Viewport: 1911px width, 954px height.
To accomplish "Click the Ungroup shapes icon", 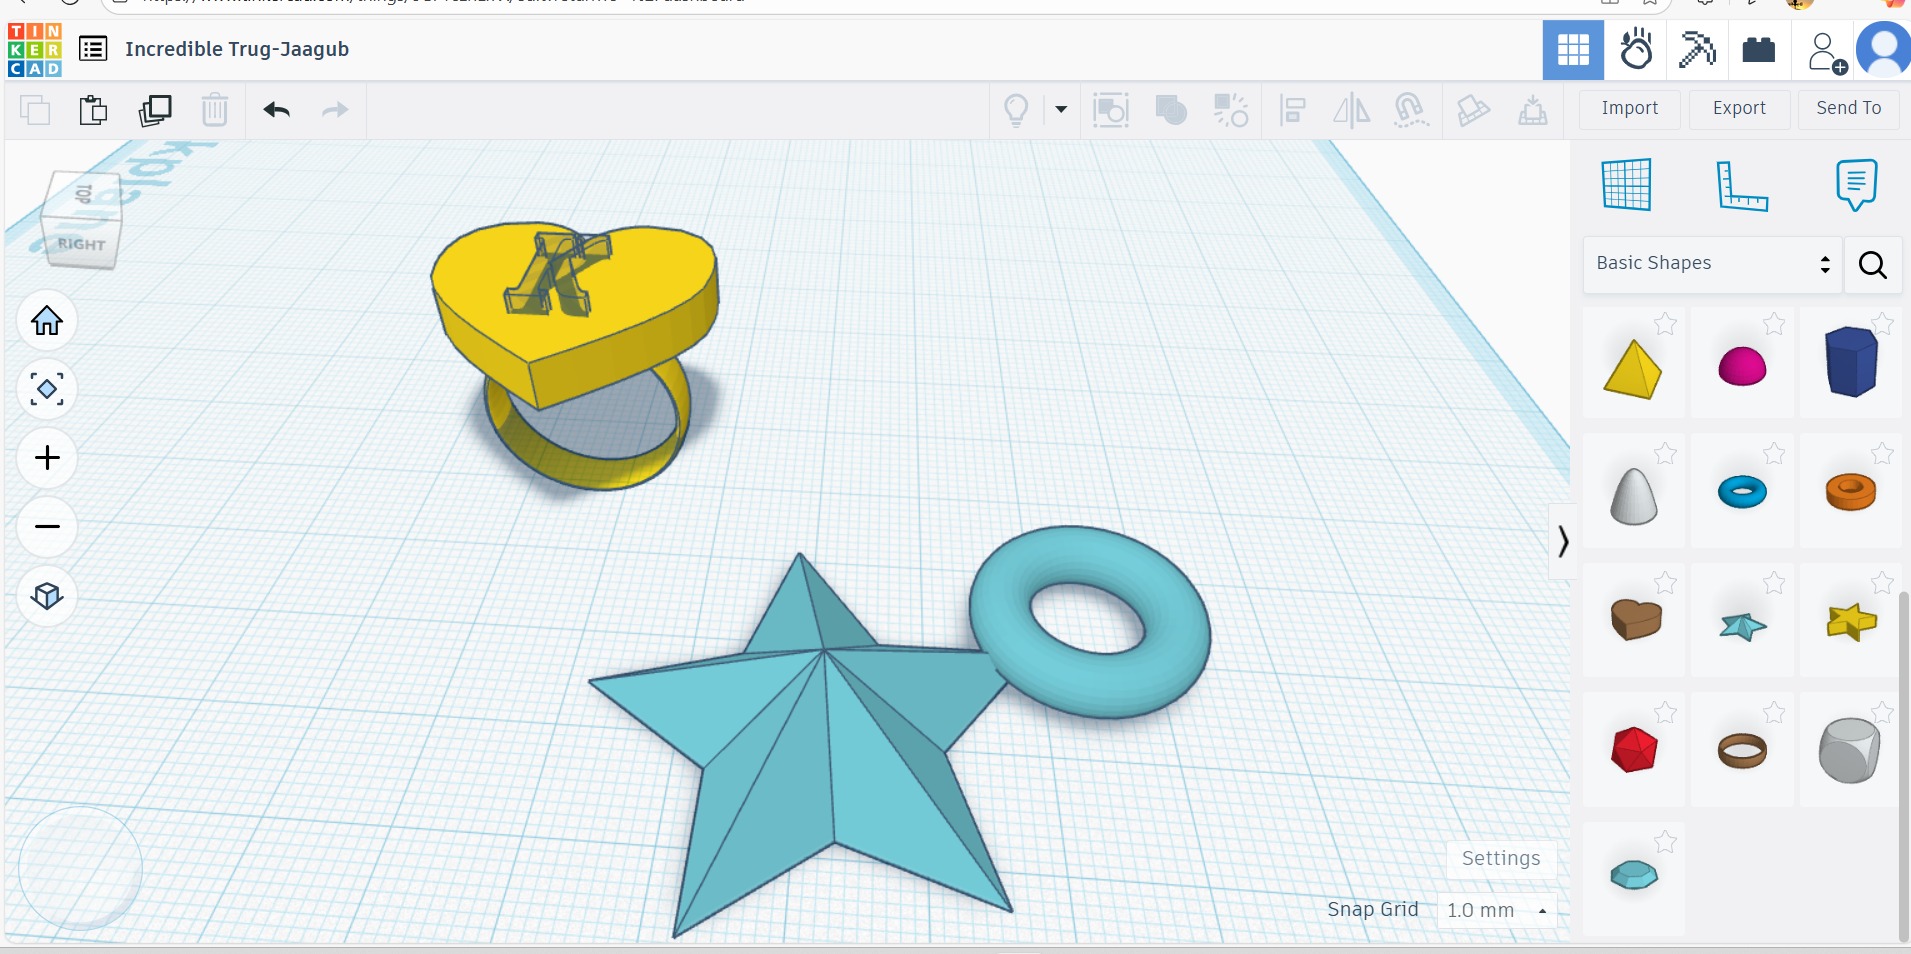I will (x=1231, y=110).
